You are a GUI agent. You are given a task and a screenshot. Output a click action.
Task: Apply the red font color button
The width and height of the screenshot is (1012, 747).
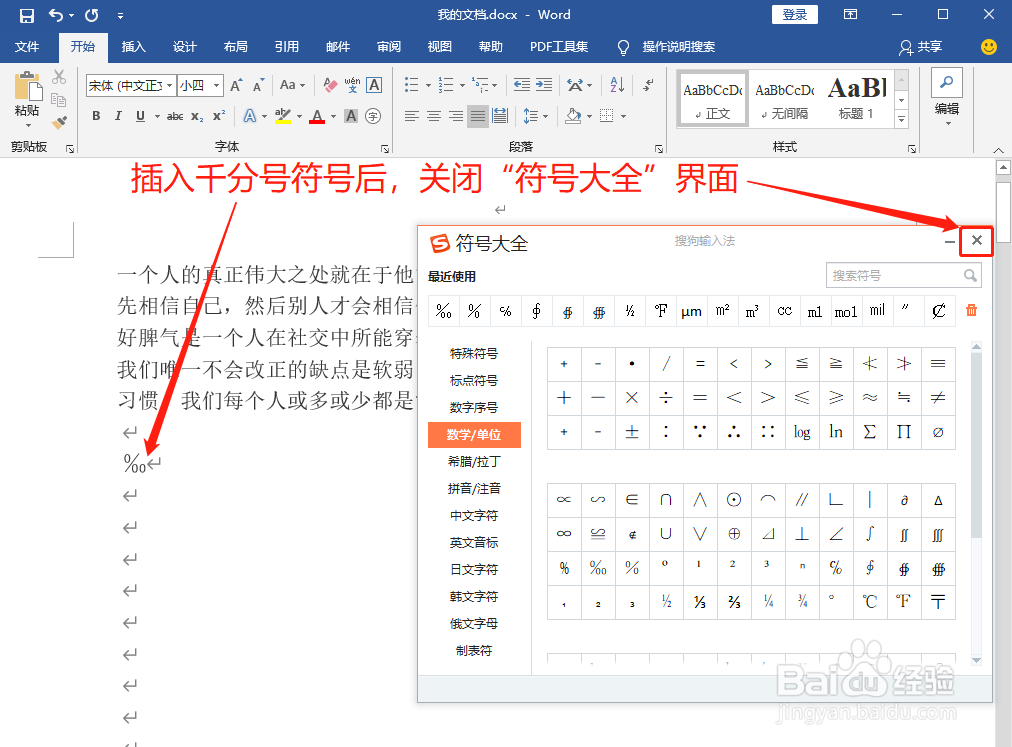click(x=317, y=116)
